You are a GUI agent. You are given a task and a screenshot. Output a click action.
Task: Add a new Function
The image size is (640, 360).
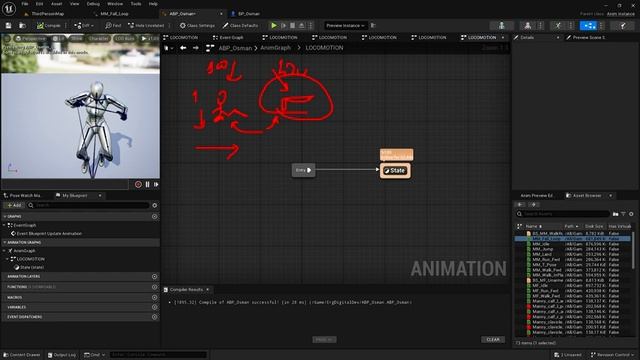point(155,287)
